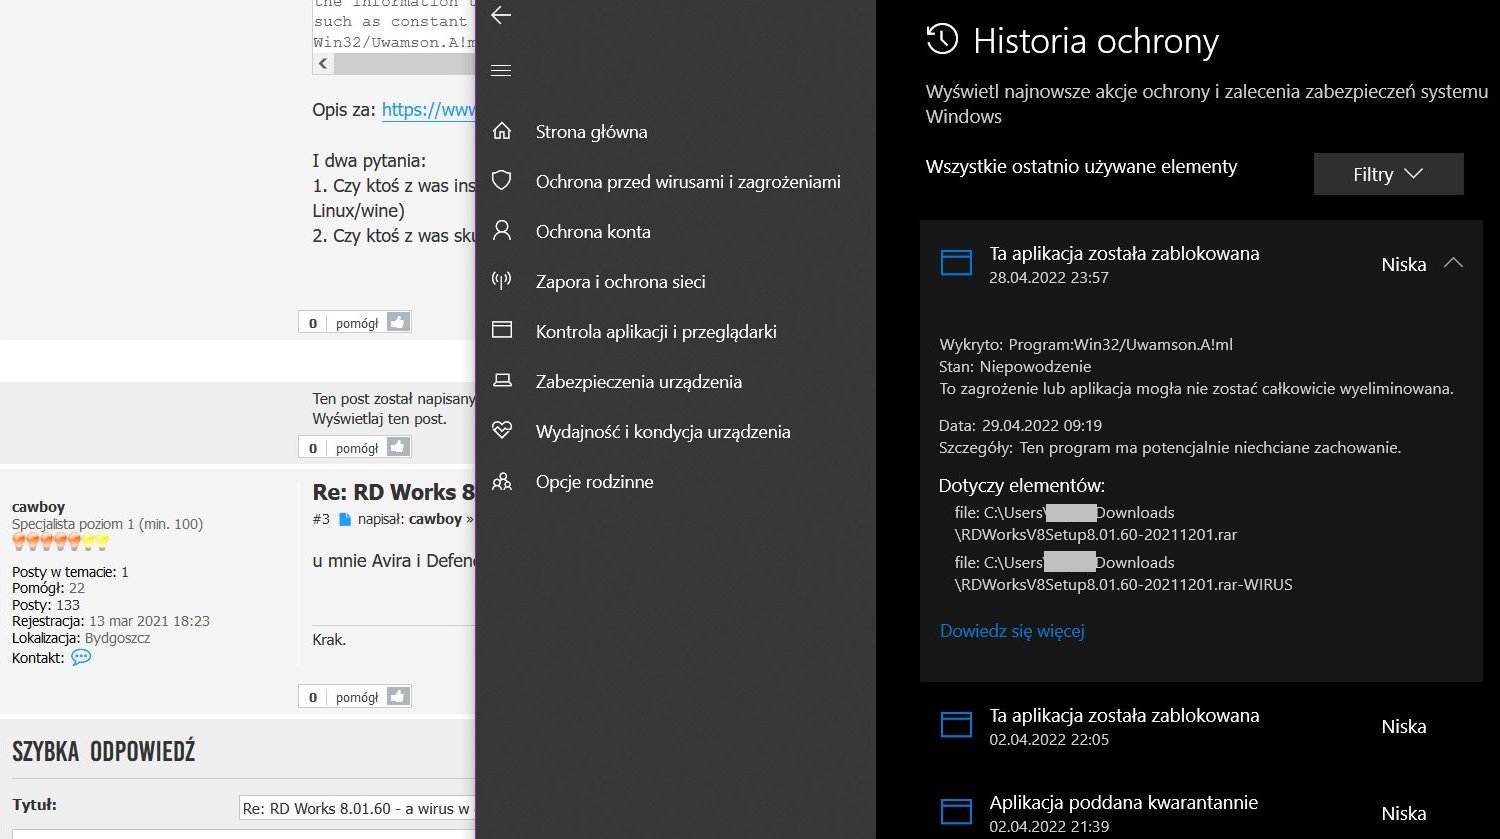Open the Filtry dropdown
Screen dimensions: 1500x839
[x=1388, y=174]
